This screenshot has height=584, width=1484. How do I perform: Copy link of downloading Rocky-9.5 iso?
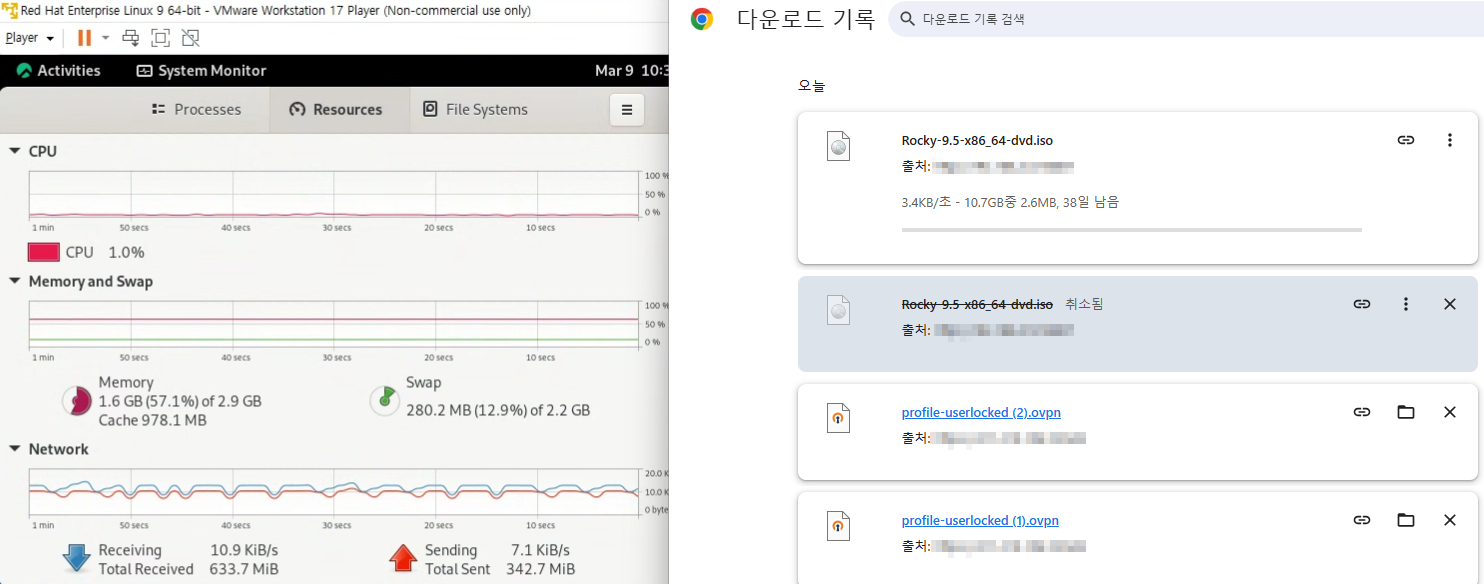[x=1406, y=140]
